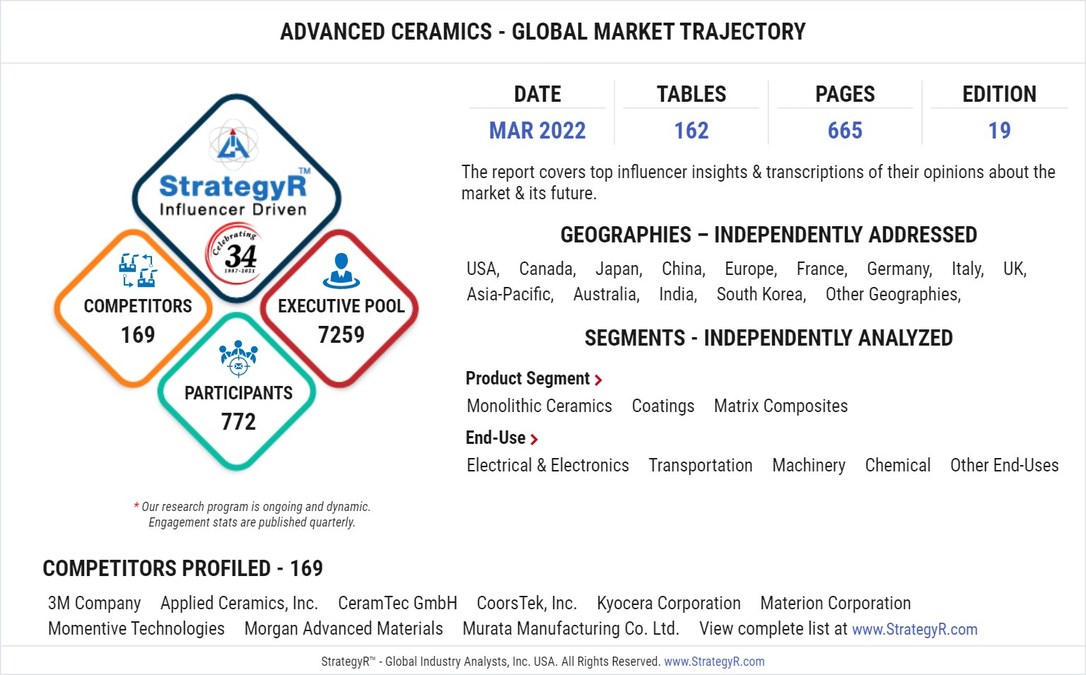Viewport: 1086px width, 675px height.
Task: Click the Executive Pool person icon
Action: point(341,271)
